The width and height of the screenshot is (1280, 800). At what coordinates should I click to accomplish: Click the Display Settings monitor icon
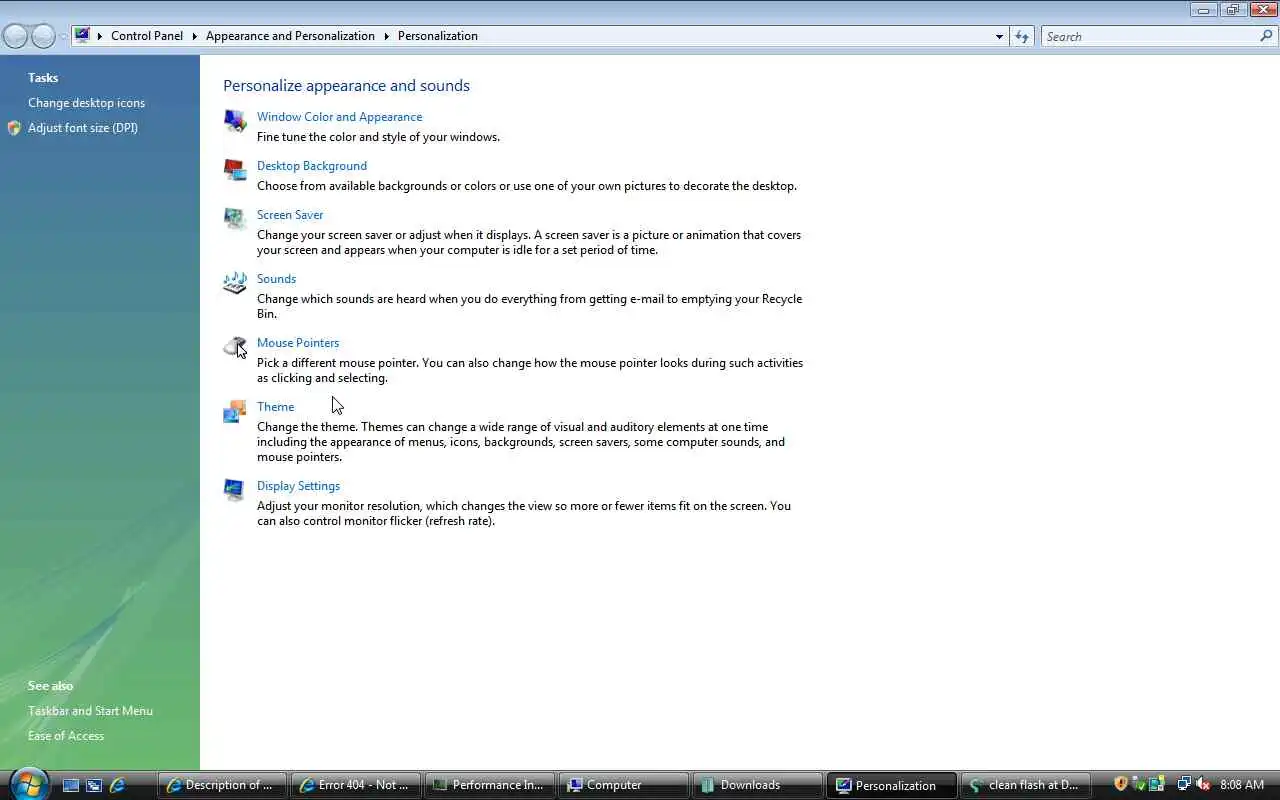[x=235, y=490]
